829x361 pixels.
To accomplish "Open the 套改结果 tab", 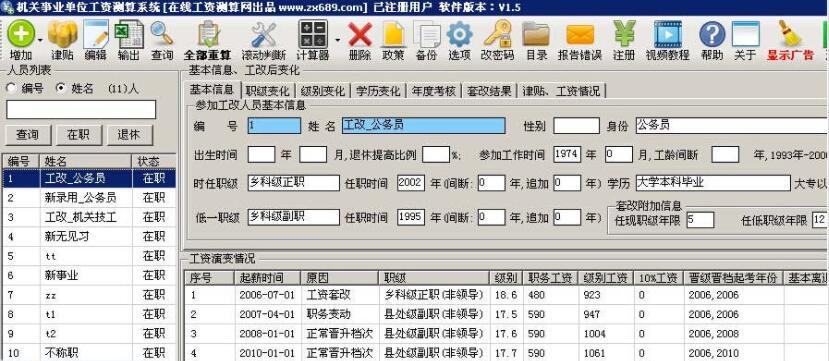I will pos(489,91).
